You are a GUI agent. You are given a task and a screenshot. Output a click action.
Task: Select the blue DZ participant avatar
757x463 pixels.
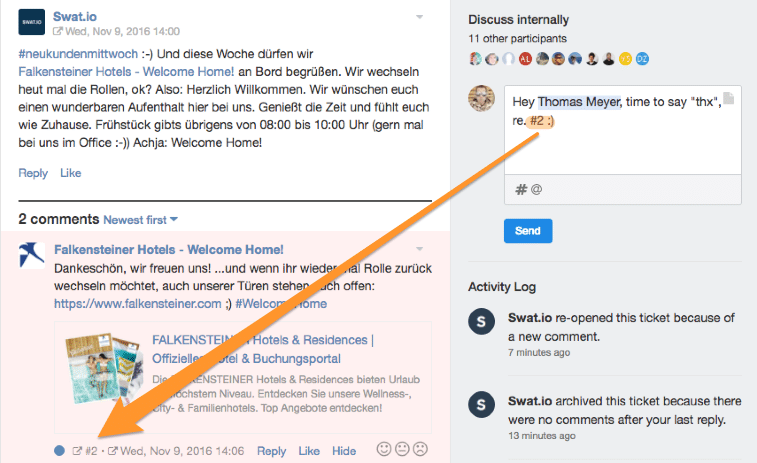642,59
